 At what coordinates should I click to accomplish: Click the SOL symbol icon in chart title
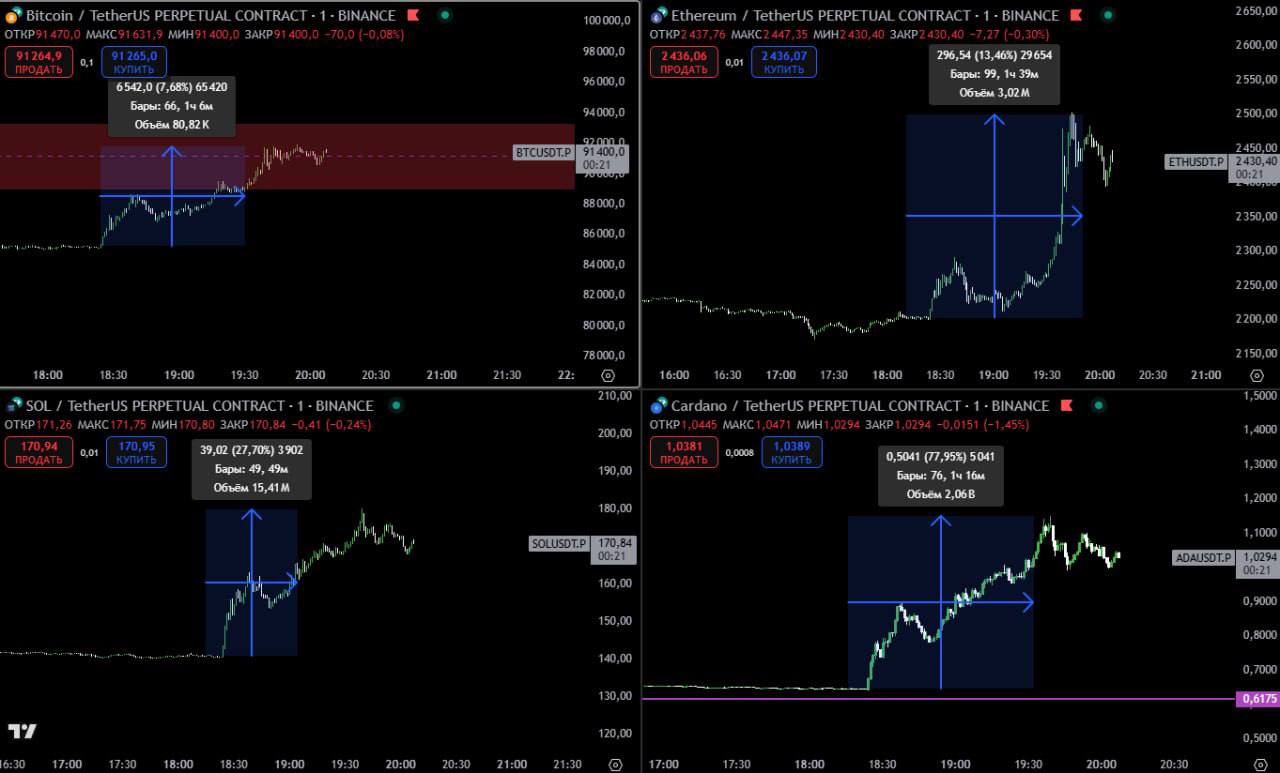[x=14, y=406]
